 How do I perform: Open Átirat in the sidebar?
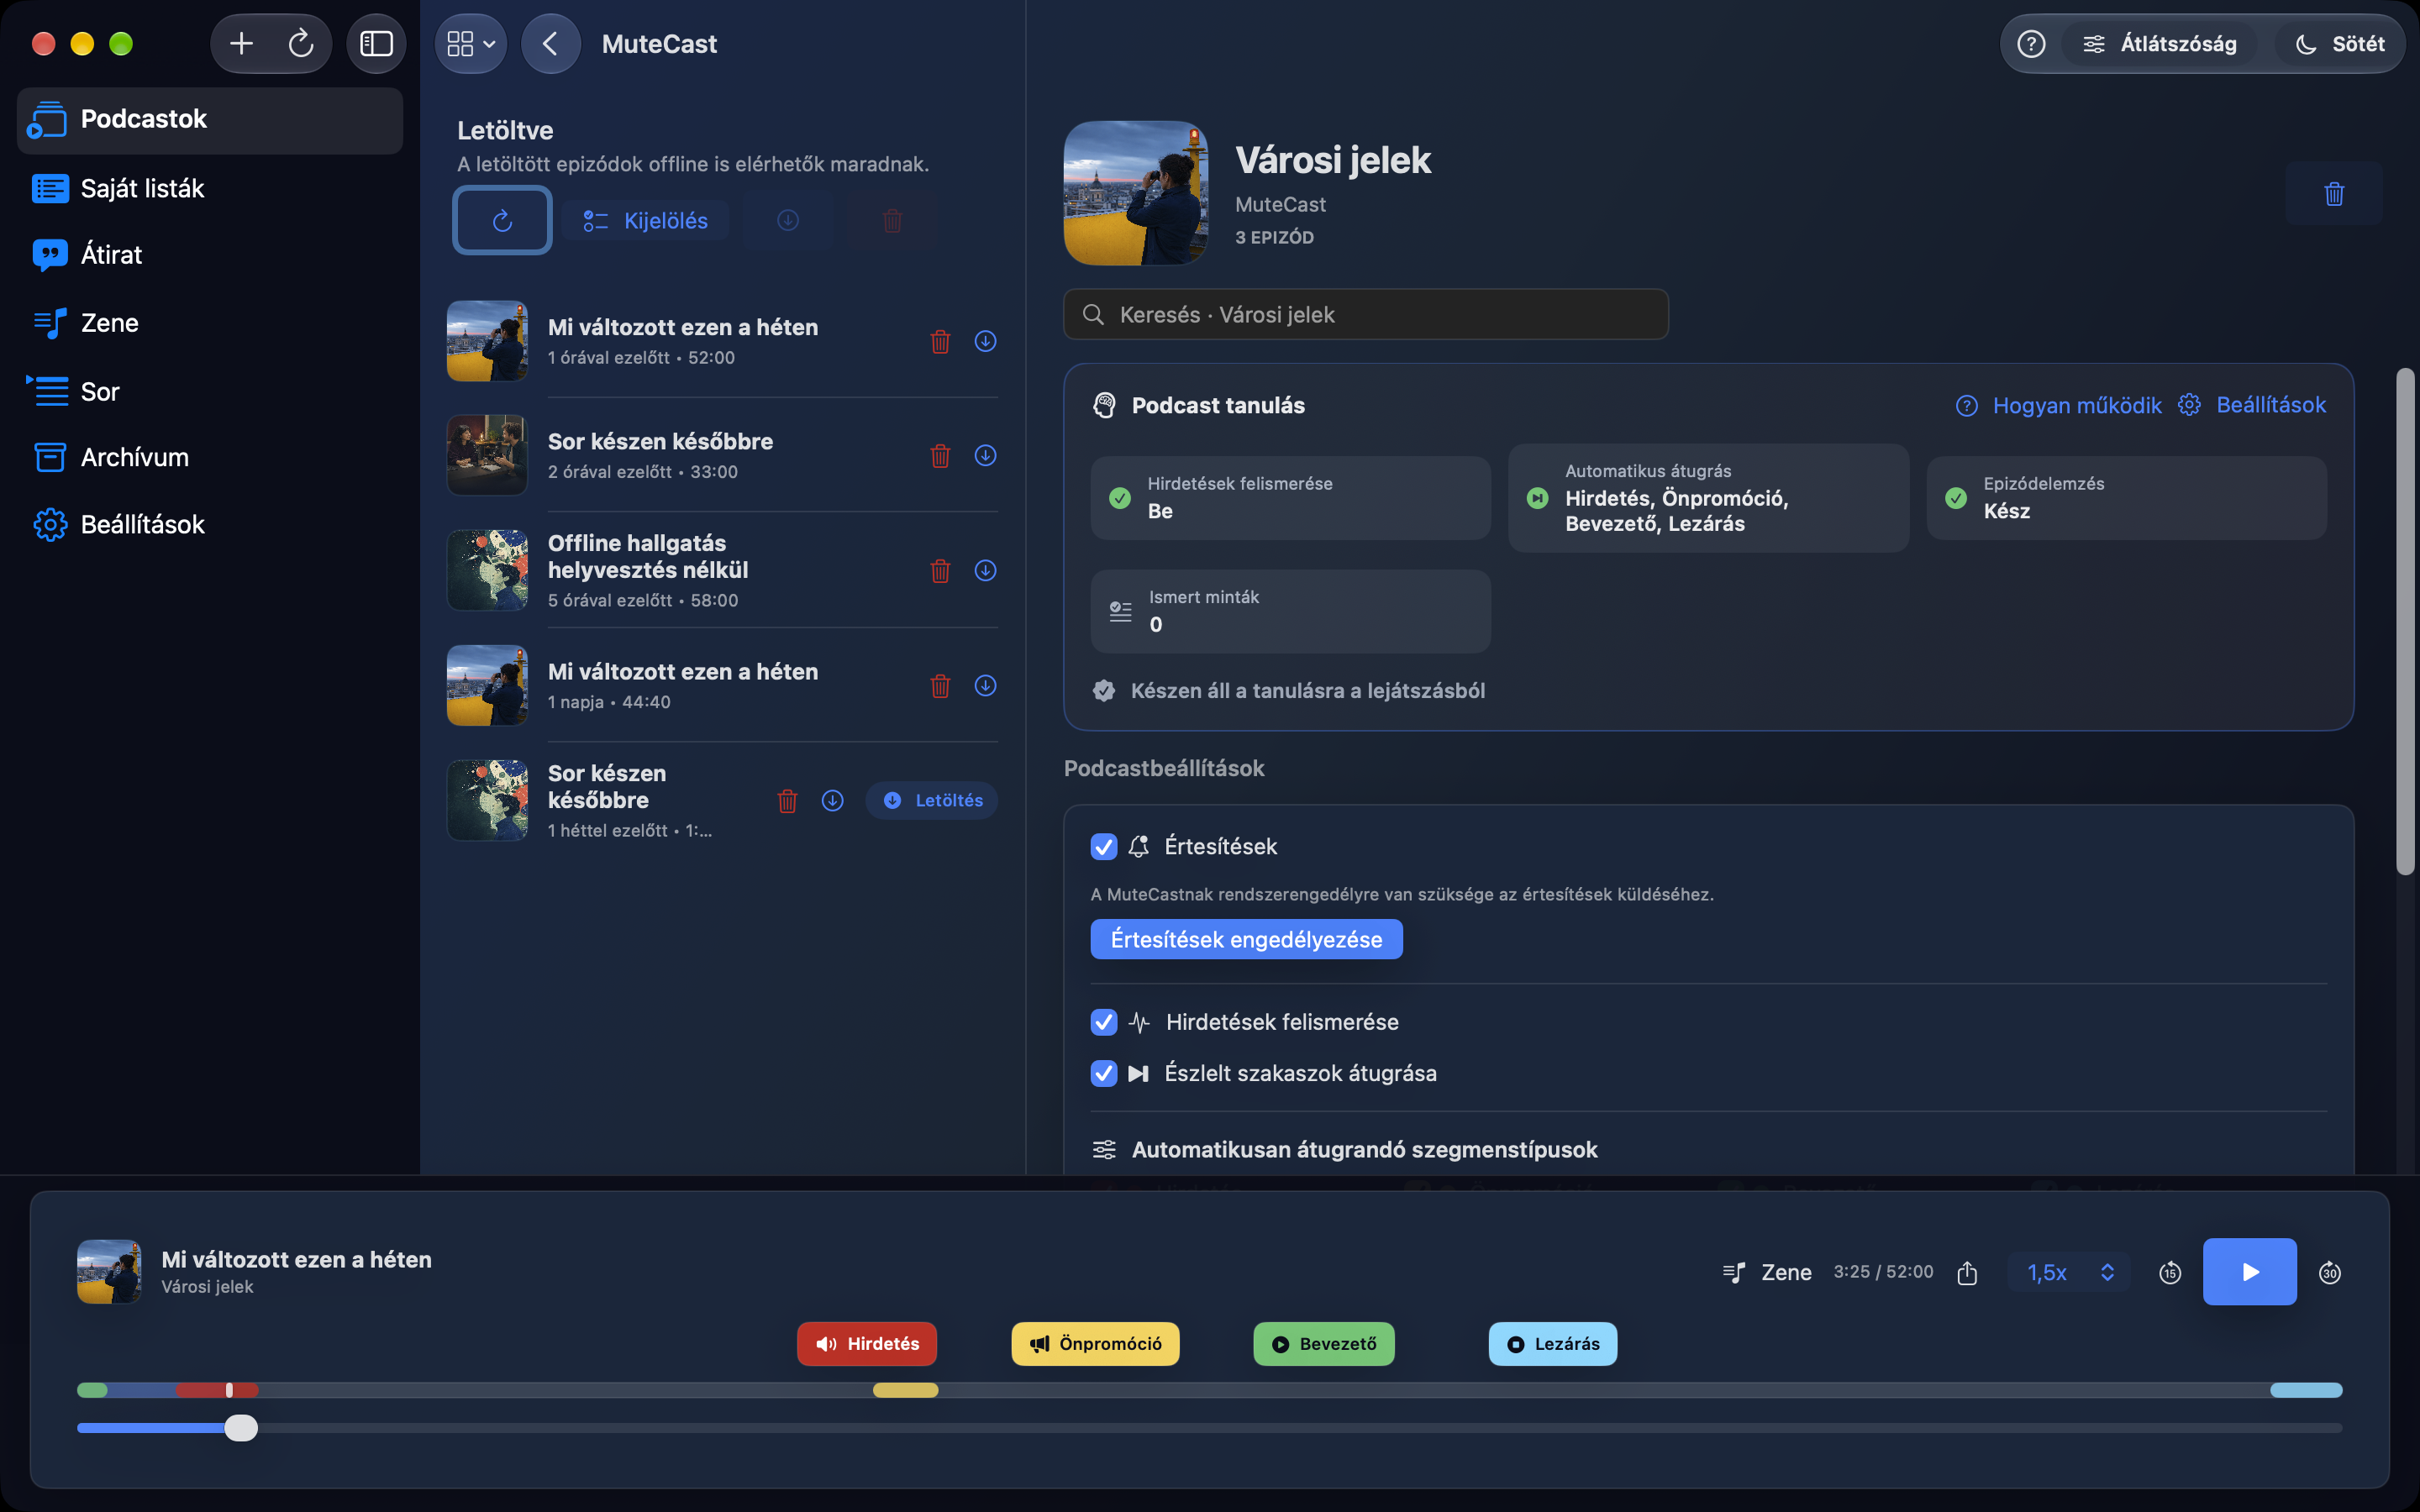(x=210, y=255)
